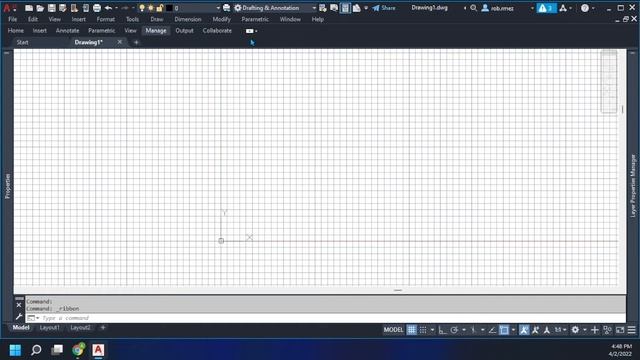
Task: Click the New drawing icon
Action: click(29, 8)
